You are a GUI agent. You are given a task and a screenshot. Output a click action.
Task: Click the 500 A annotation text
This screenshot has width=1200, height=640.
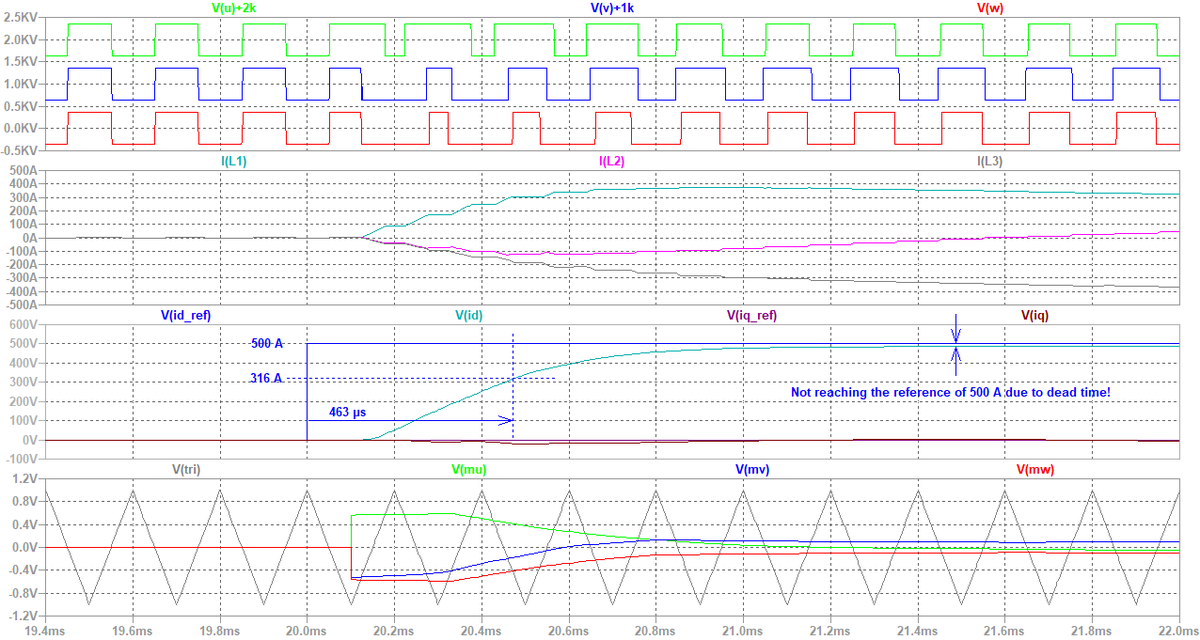(266, 343)
